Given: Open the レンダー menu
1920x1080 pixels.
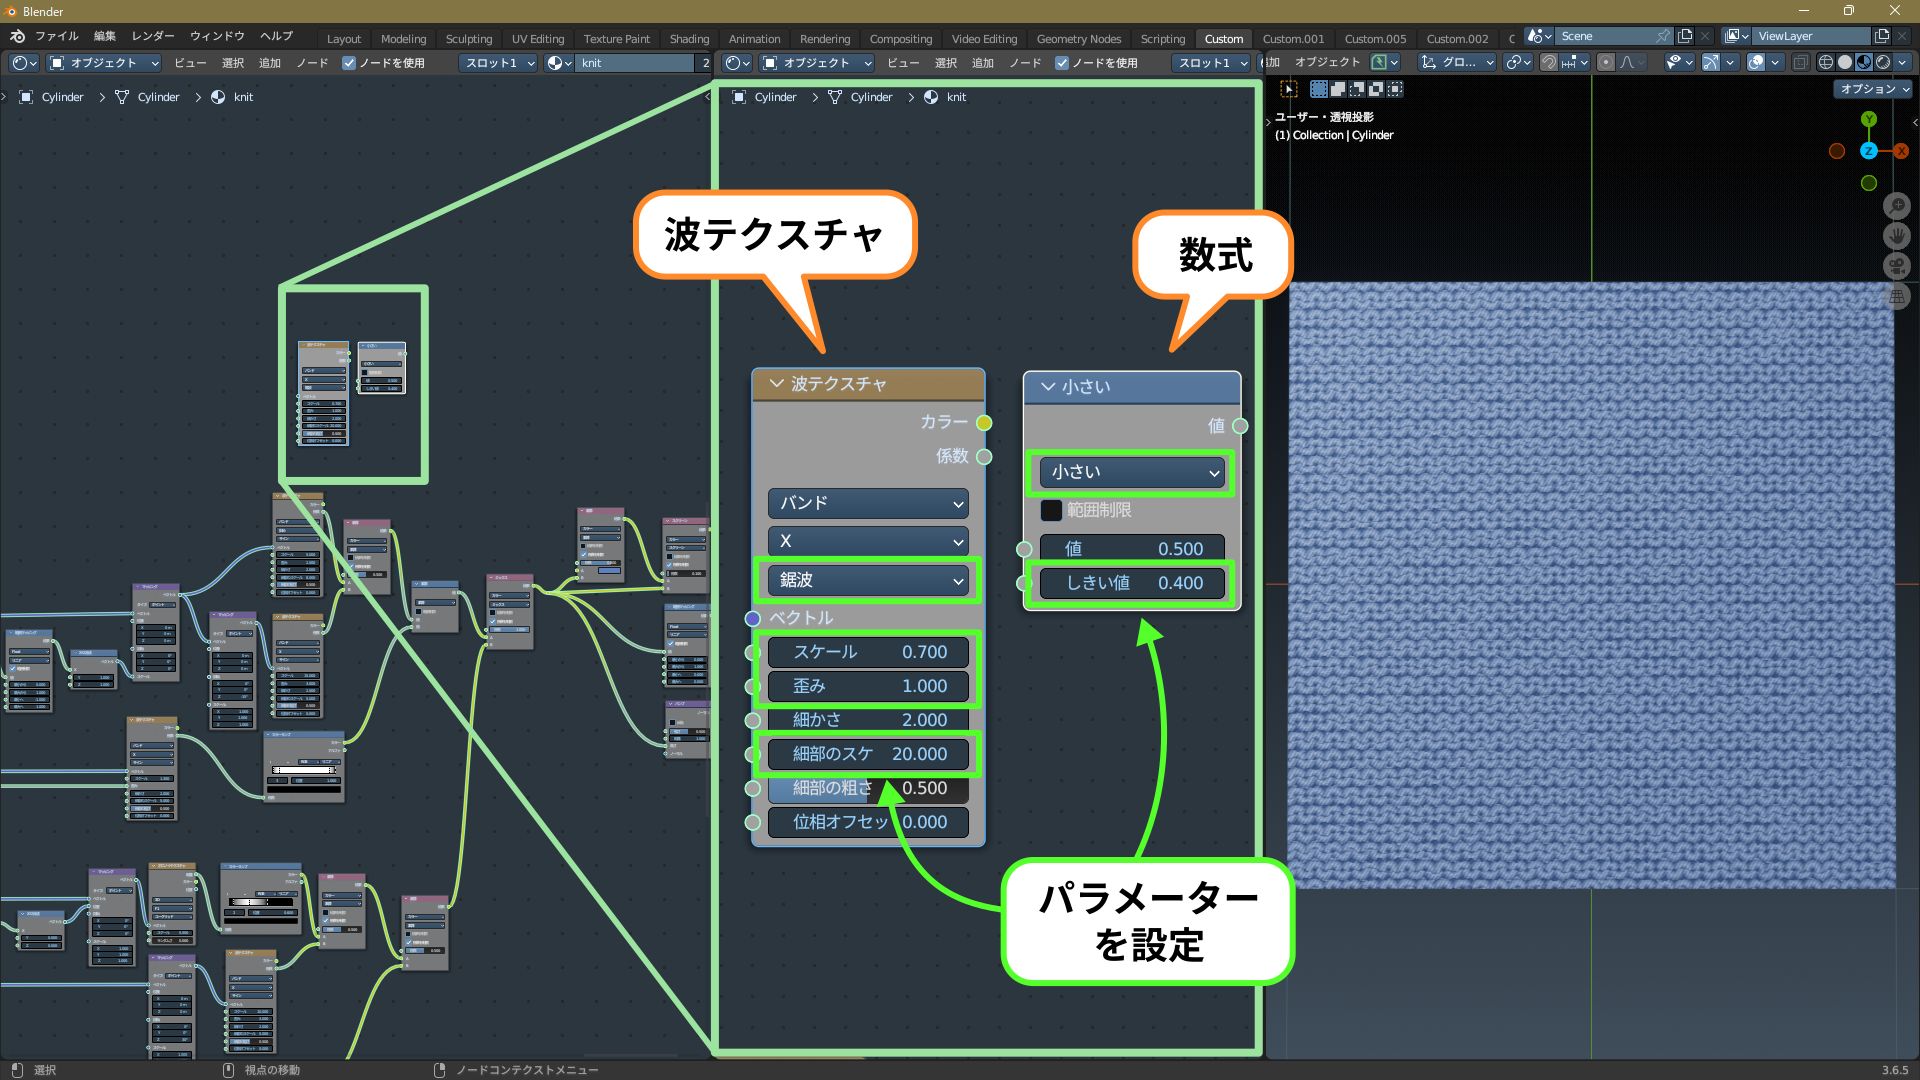Looking at the screenshot, I should pos(153,36).
